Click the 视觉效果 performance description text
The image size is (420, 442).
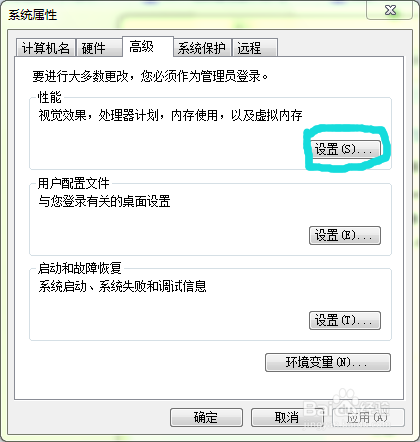170,116
